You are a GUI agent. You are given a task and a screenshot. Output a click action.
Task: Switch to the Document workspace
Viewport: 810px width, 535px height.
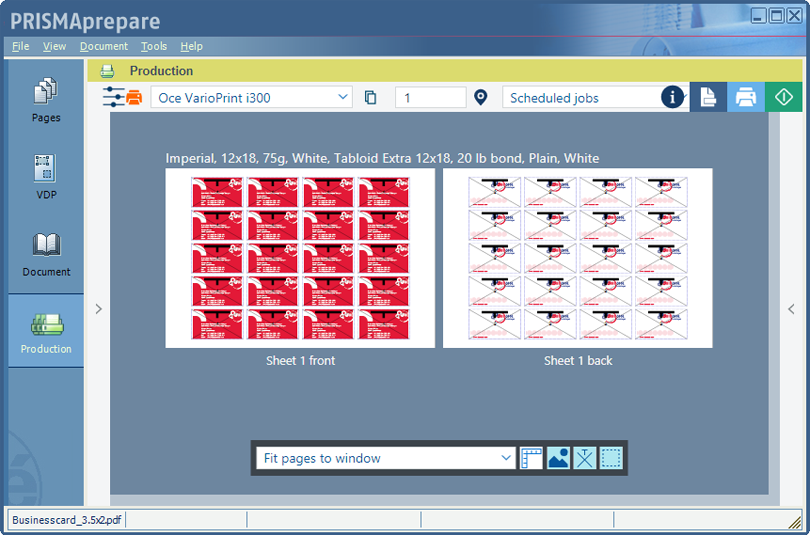[x=46, y=255]
